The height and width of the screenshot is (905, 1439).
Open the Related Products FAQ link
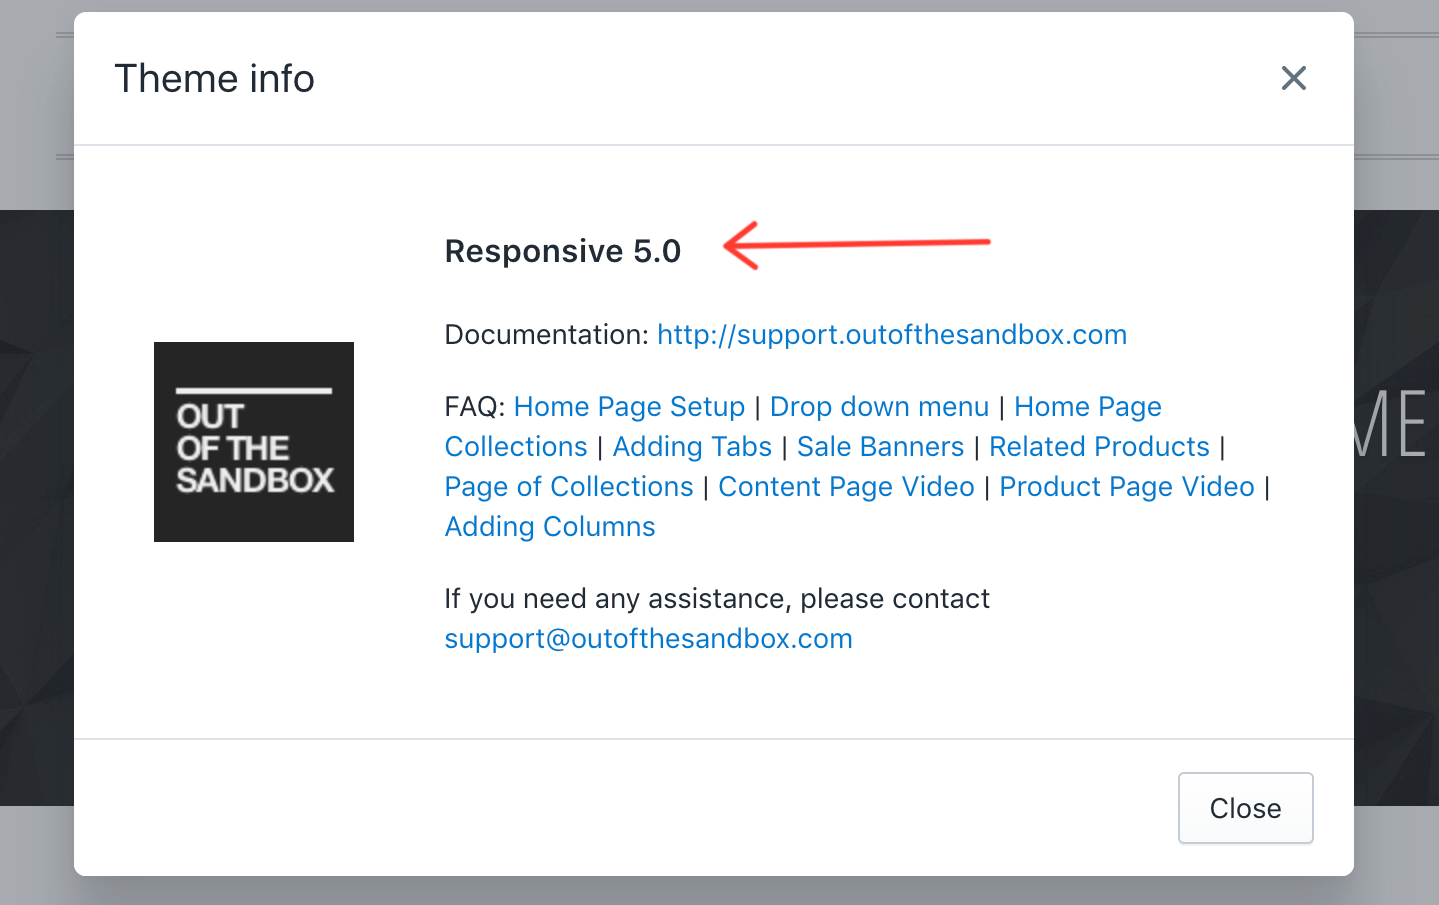tap(1099, 447)
